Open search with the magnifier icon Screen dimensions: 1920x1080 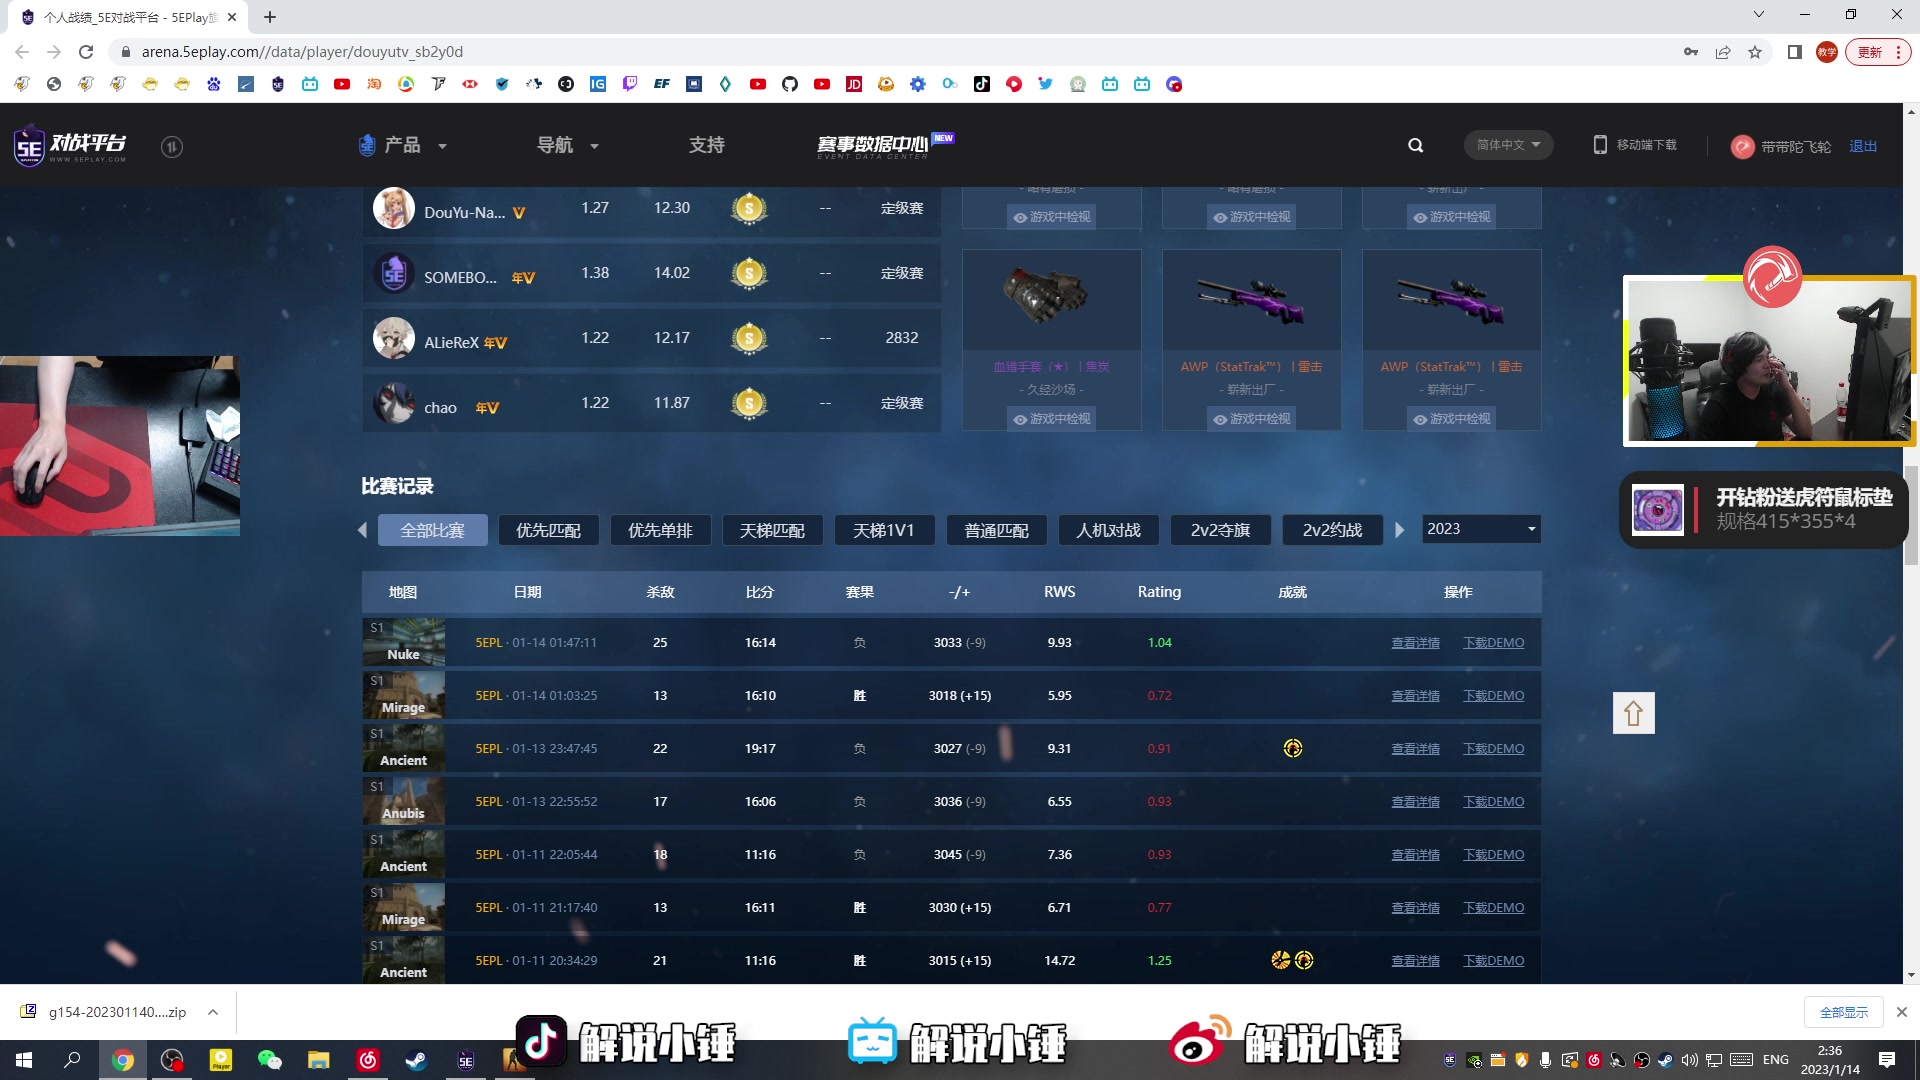point(1415,145)
